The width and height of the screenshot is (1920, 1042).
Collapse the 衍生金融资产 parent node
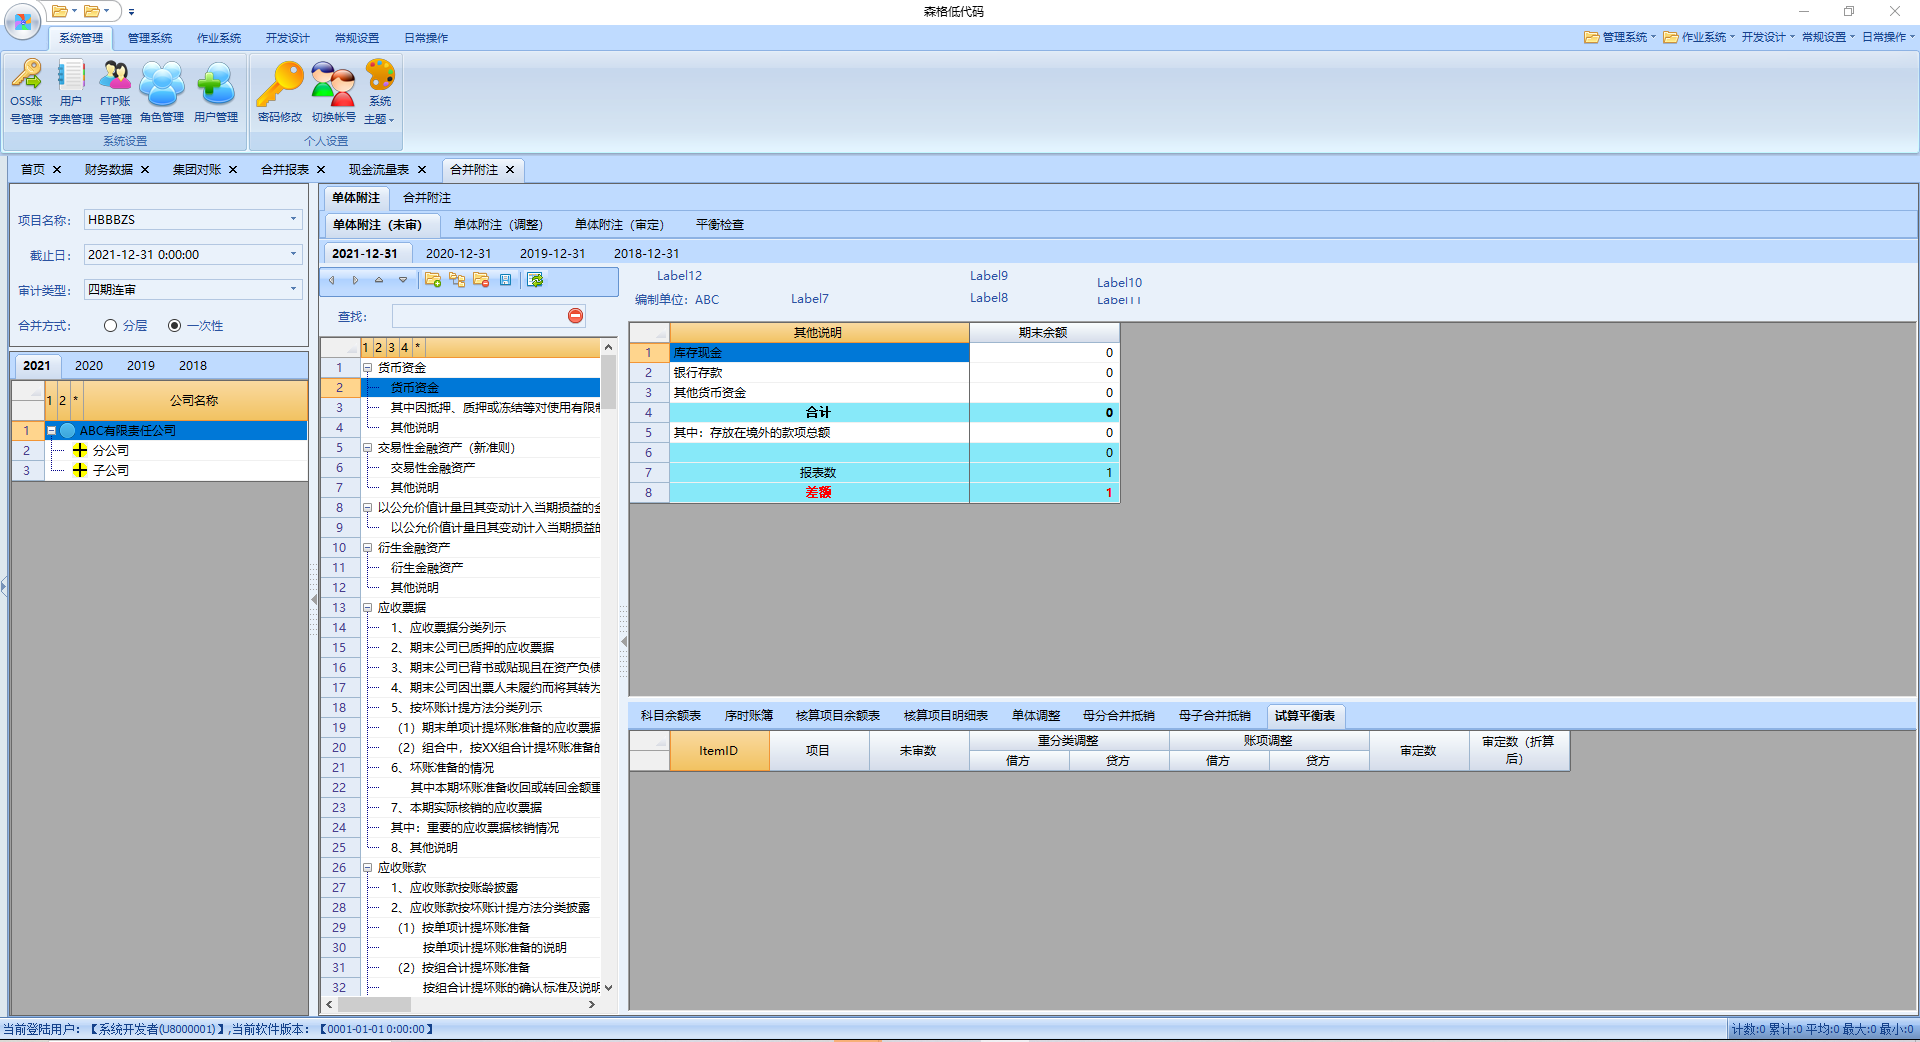tap(367, 548)
